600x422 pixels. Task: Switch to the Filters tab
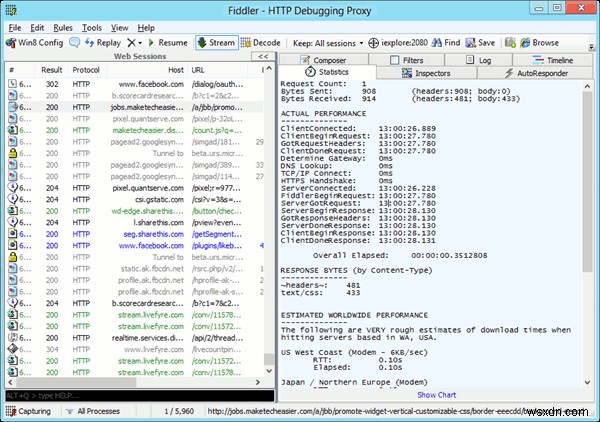406,60
